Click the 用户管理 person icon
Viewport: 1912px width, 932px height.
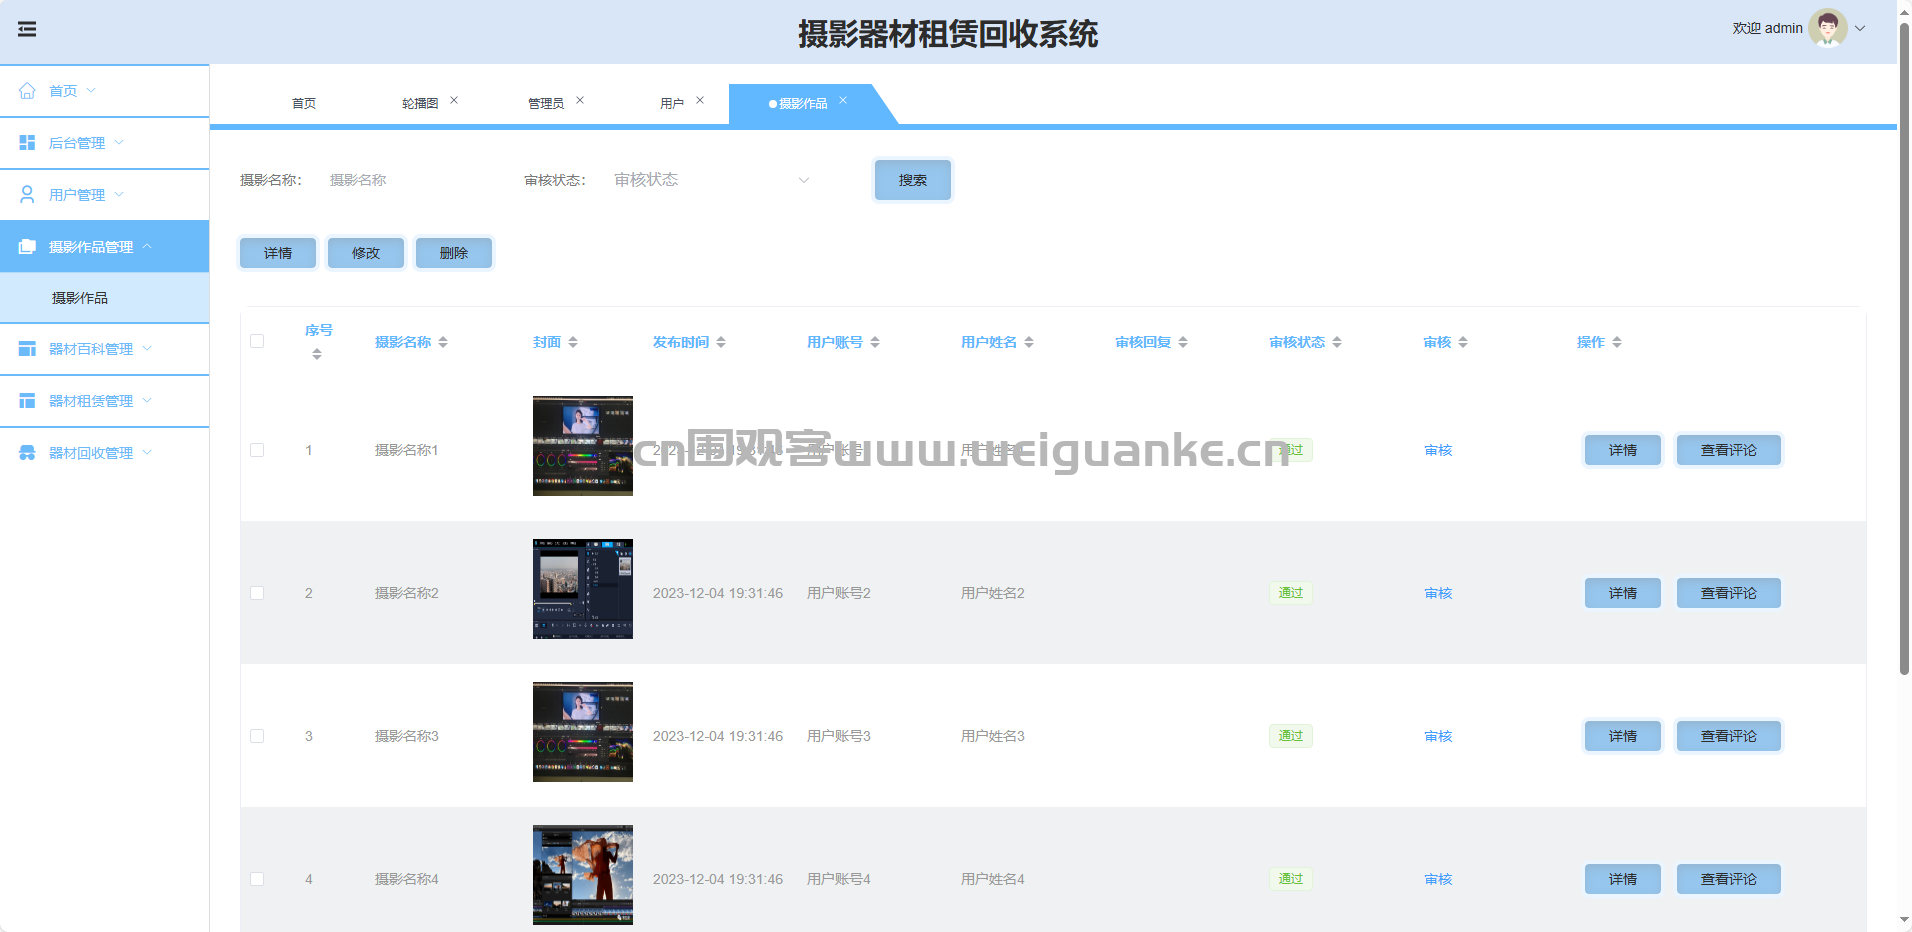coord(27,195)
